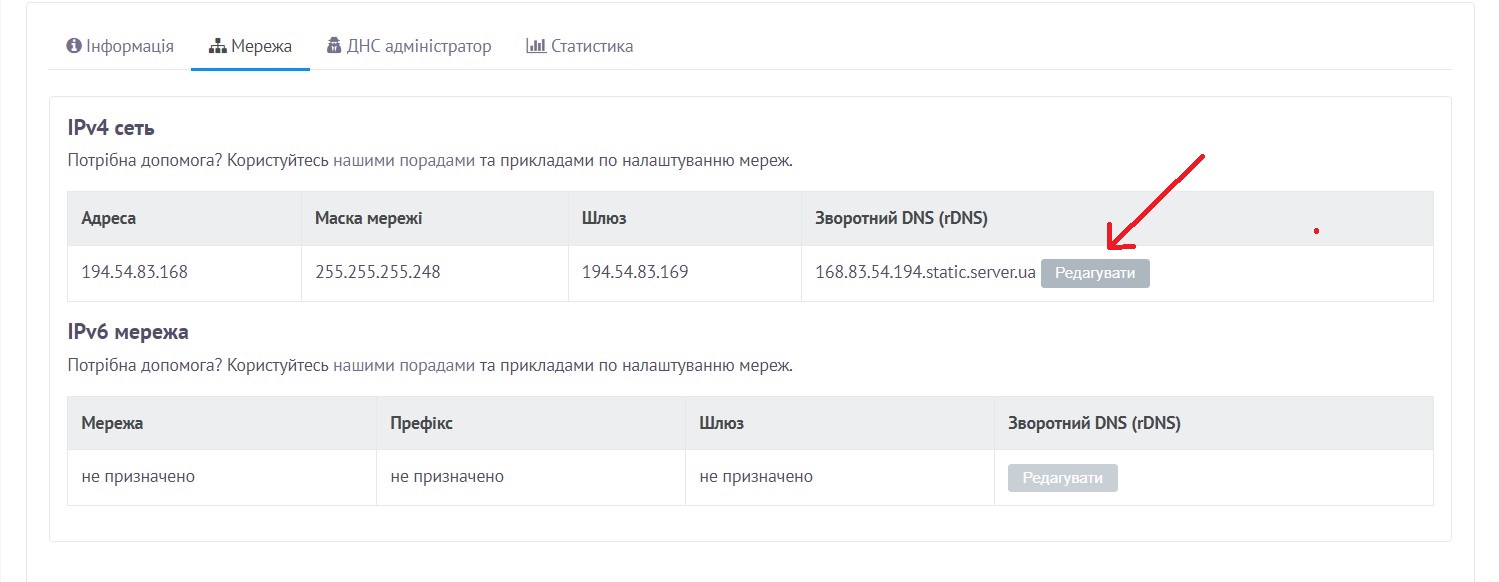
Task: Click the Маска мережі column header
Action: [x=369, y=218]
